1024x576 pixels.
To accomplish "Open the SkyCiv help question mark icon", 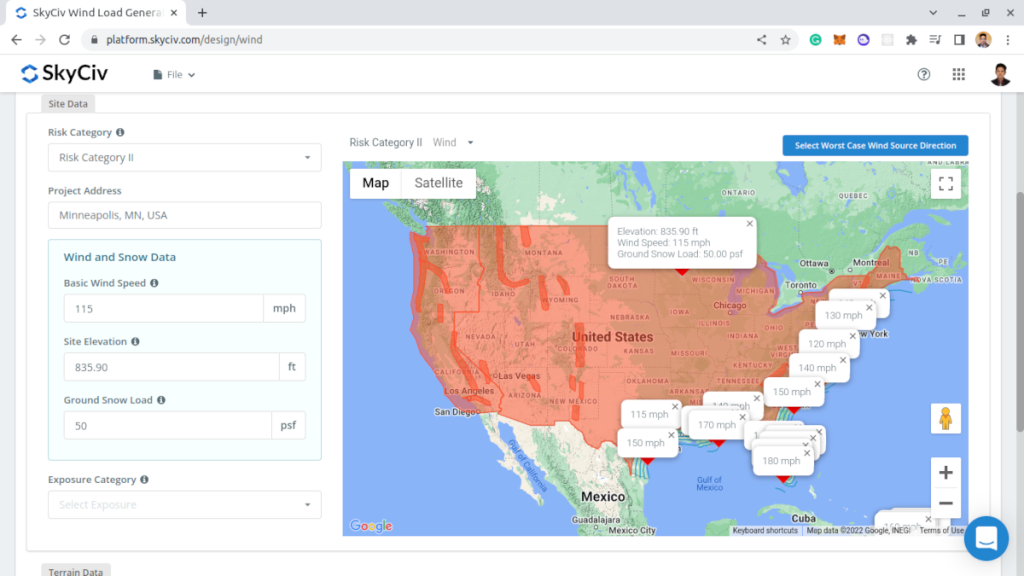I will pyautogui.click(x=924, y=74).
